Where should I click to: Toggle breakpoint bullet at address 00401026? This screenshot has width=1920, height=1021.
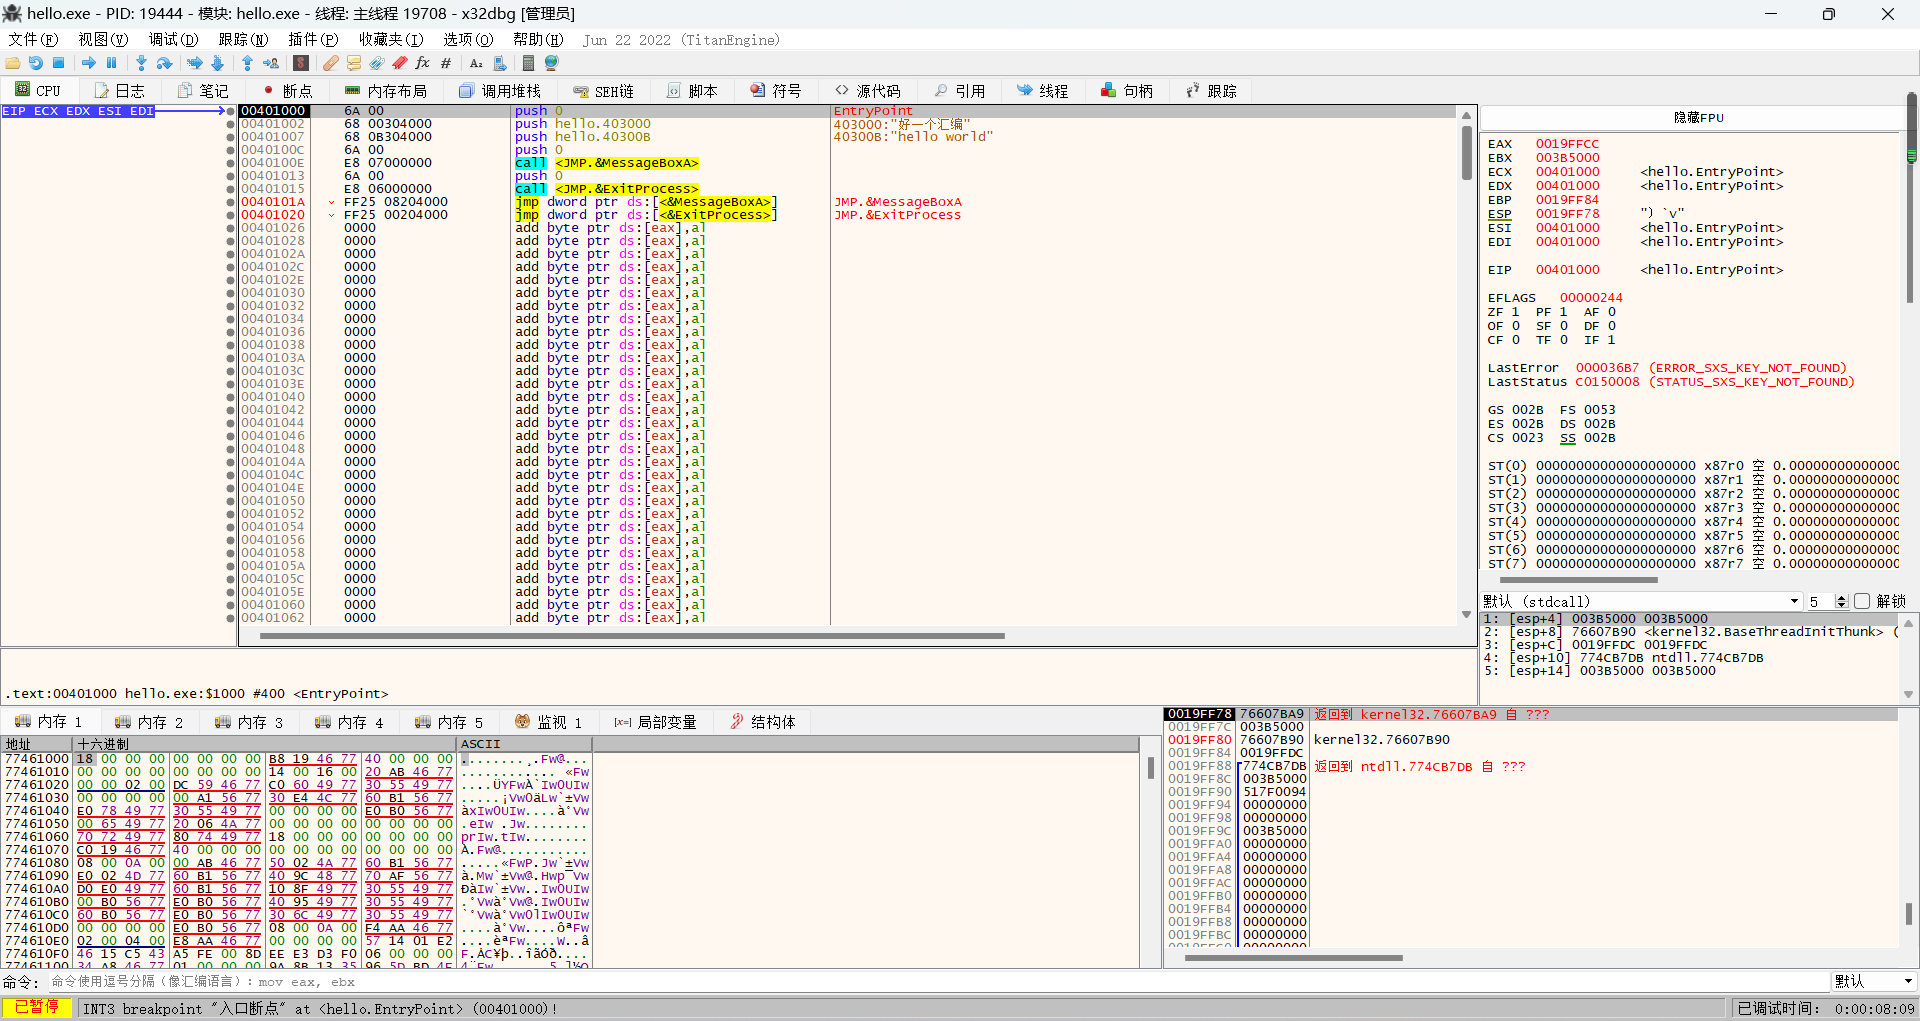[230, 228]
